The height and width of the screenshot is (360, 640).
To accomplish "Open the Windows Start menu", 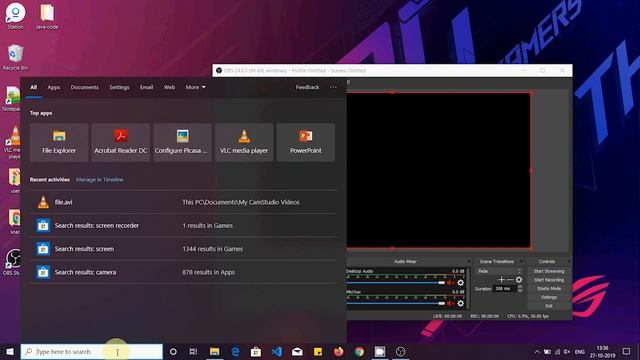I will coord(10,351).
